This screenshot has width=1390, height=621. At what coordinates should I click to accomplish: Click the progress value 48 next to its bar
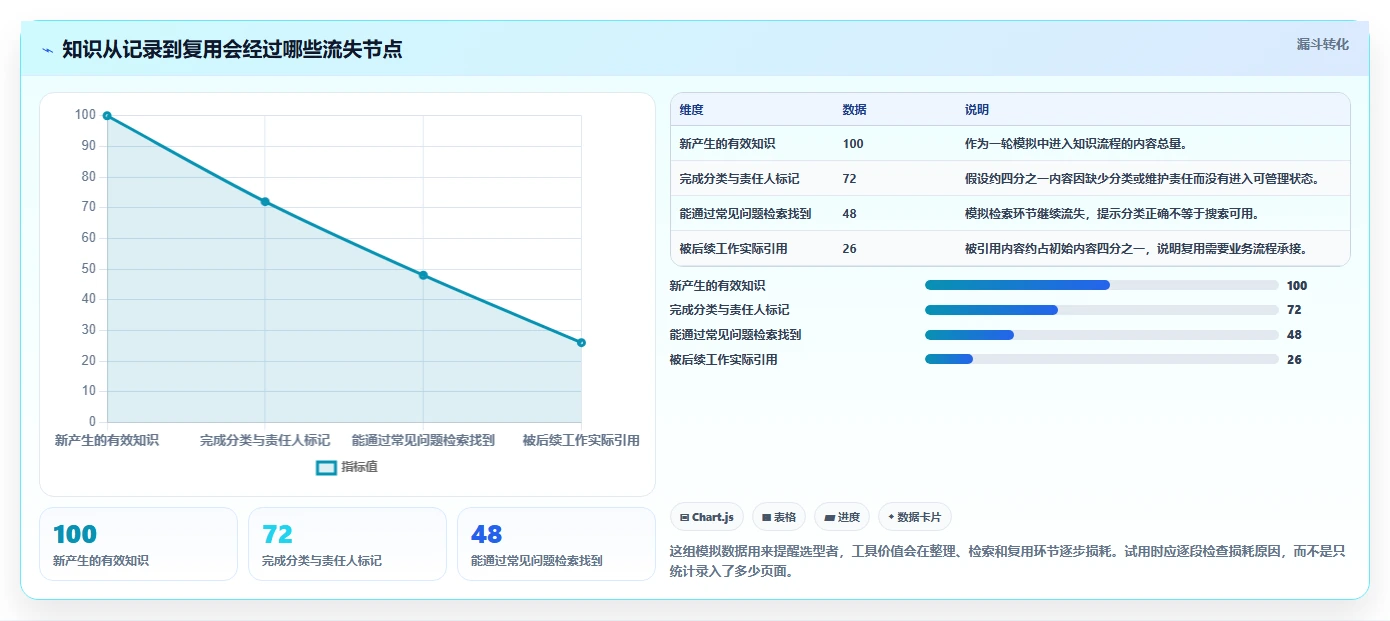point(1294,335)
